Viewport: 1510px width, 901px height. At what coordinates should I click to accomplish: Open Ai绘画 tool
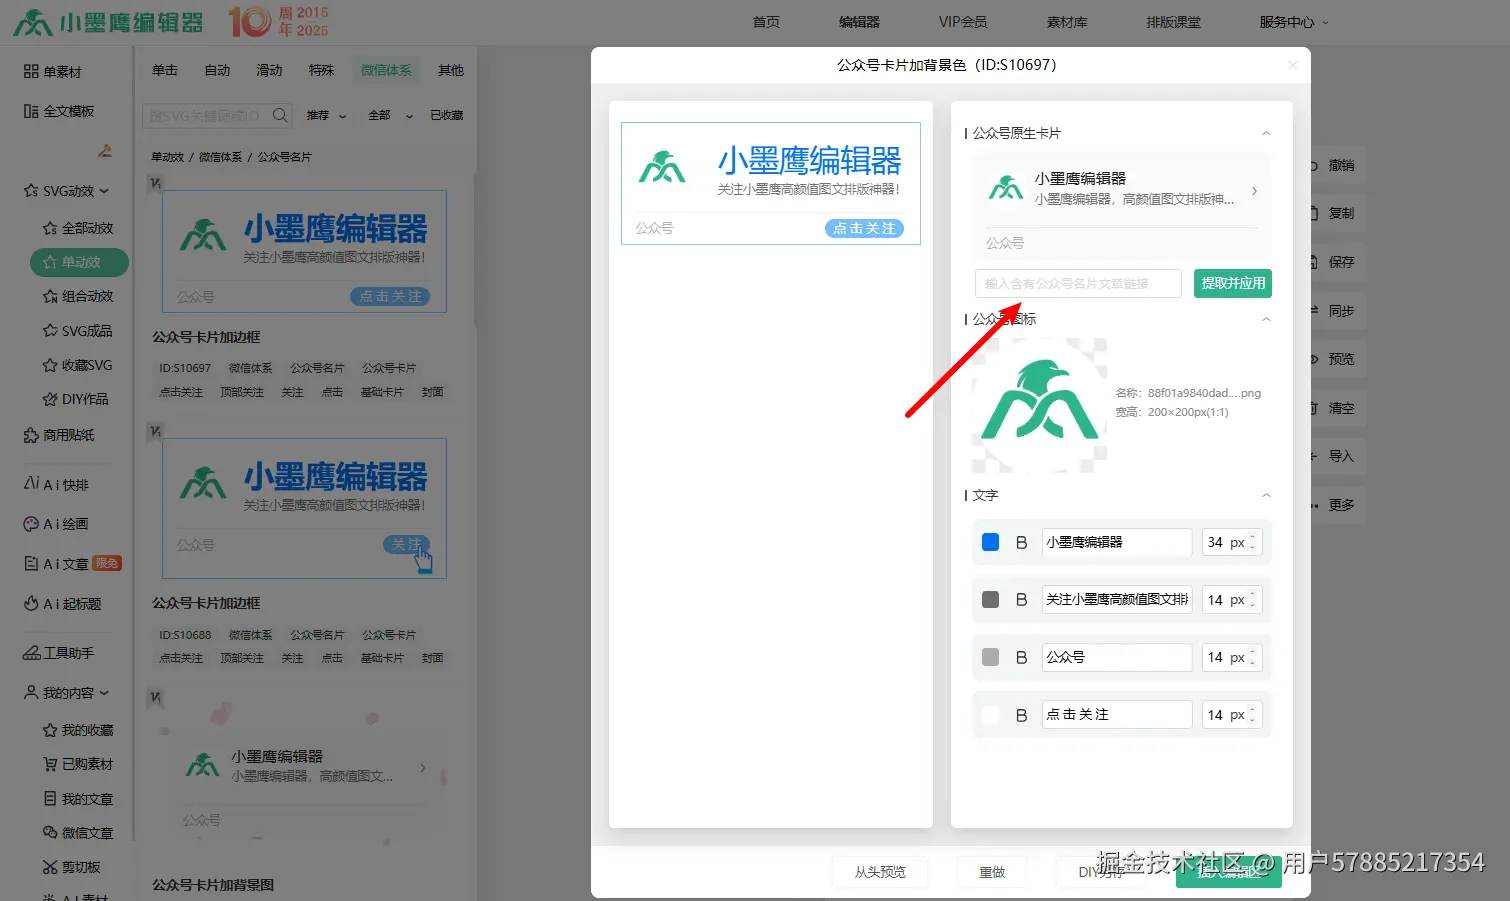click(56, 524)
